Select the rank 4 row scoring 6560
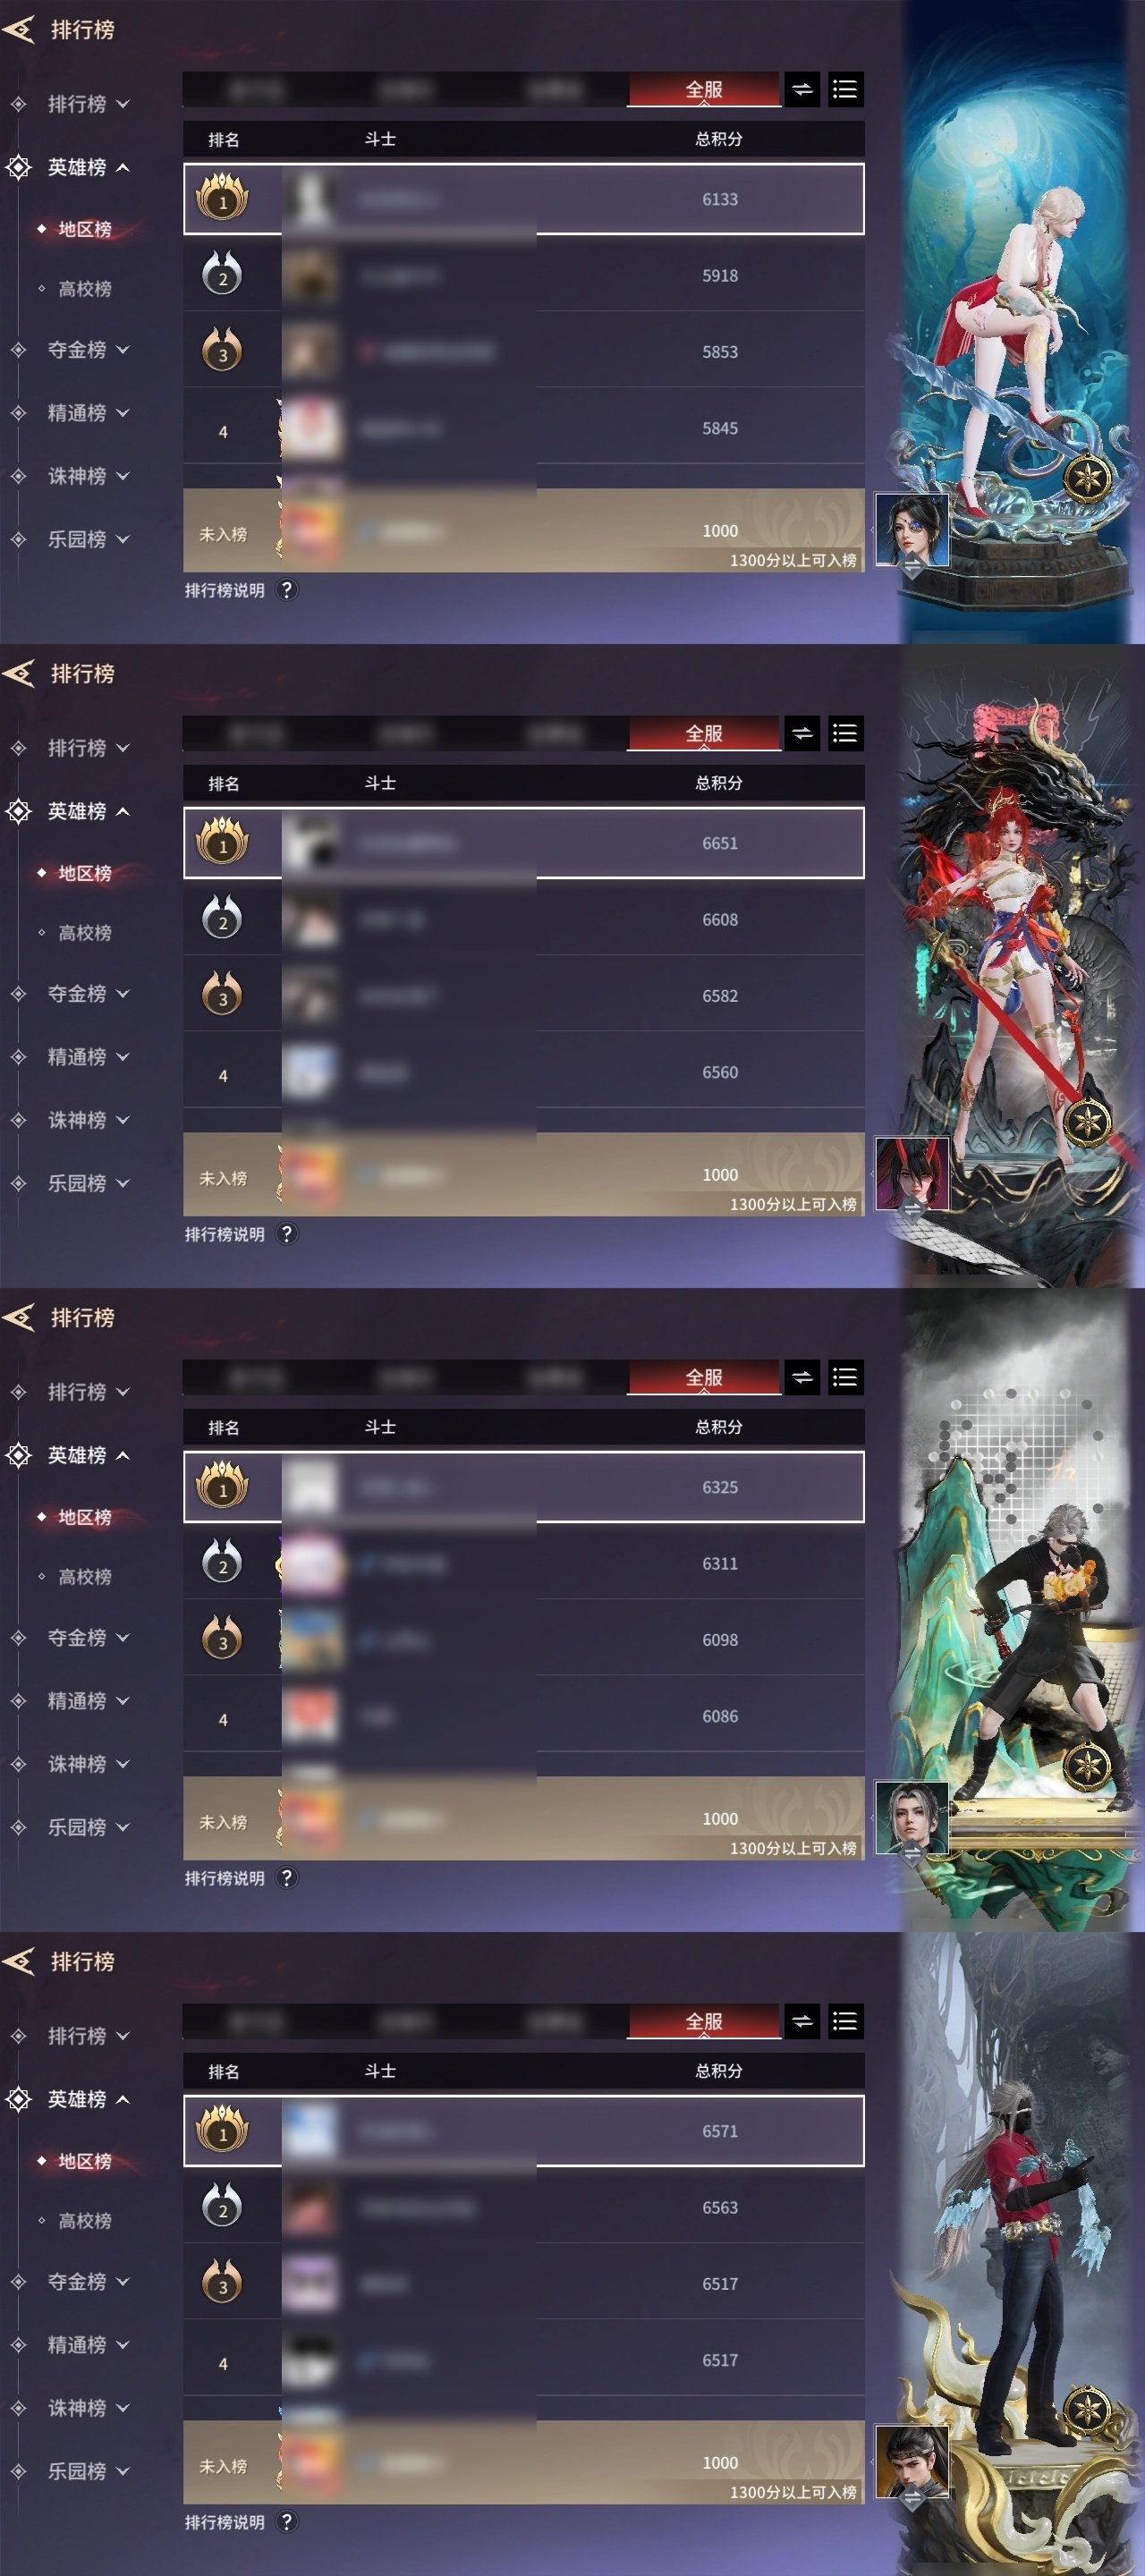This screenshot has height=2576, width=1145. 524,1073
